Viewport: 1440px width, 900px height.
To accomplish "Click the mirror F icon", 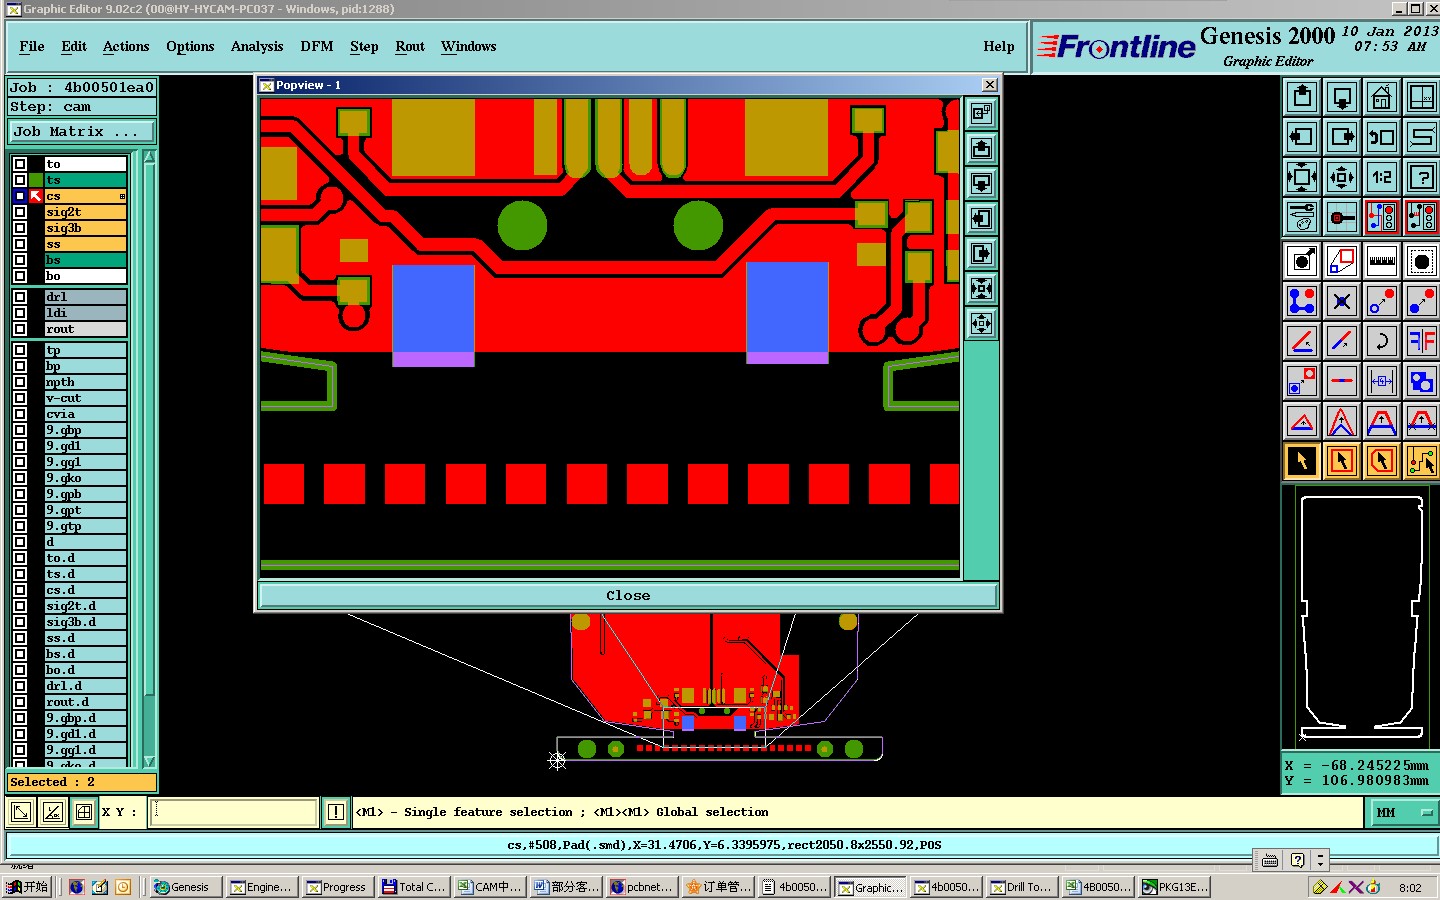I will [1422, 341].
